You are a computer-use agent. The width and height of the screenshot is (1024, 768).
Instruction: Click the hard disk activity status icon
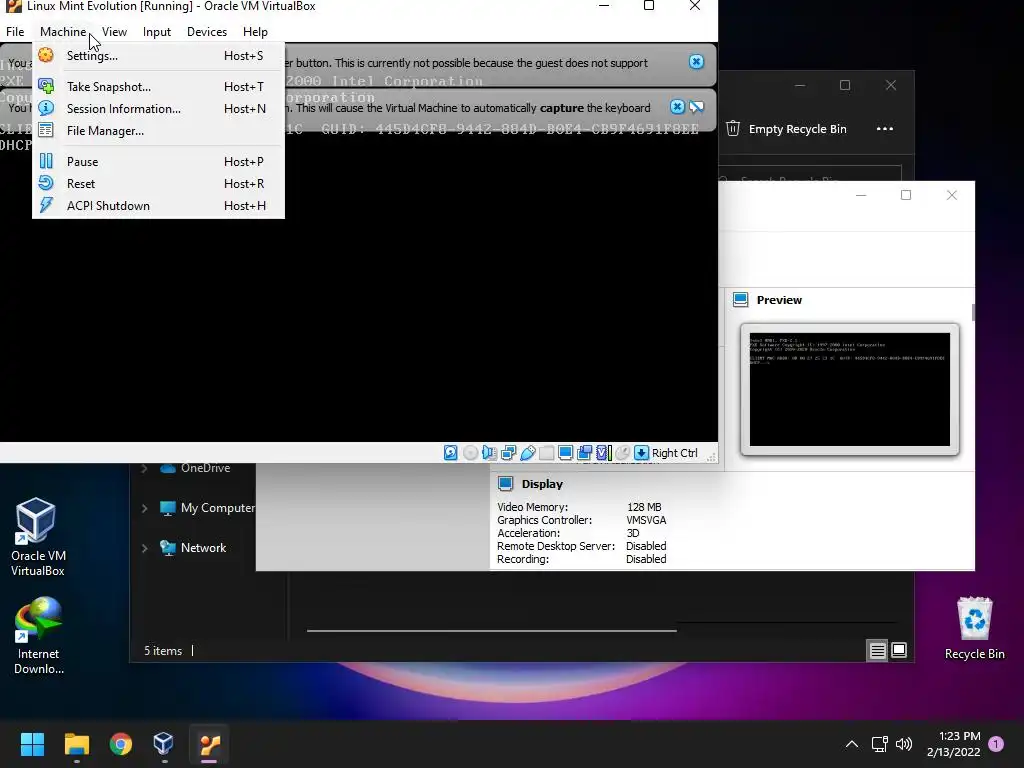[x=451, y=453]
